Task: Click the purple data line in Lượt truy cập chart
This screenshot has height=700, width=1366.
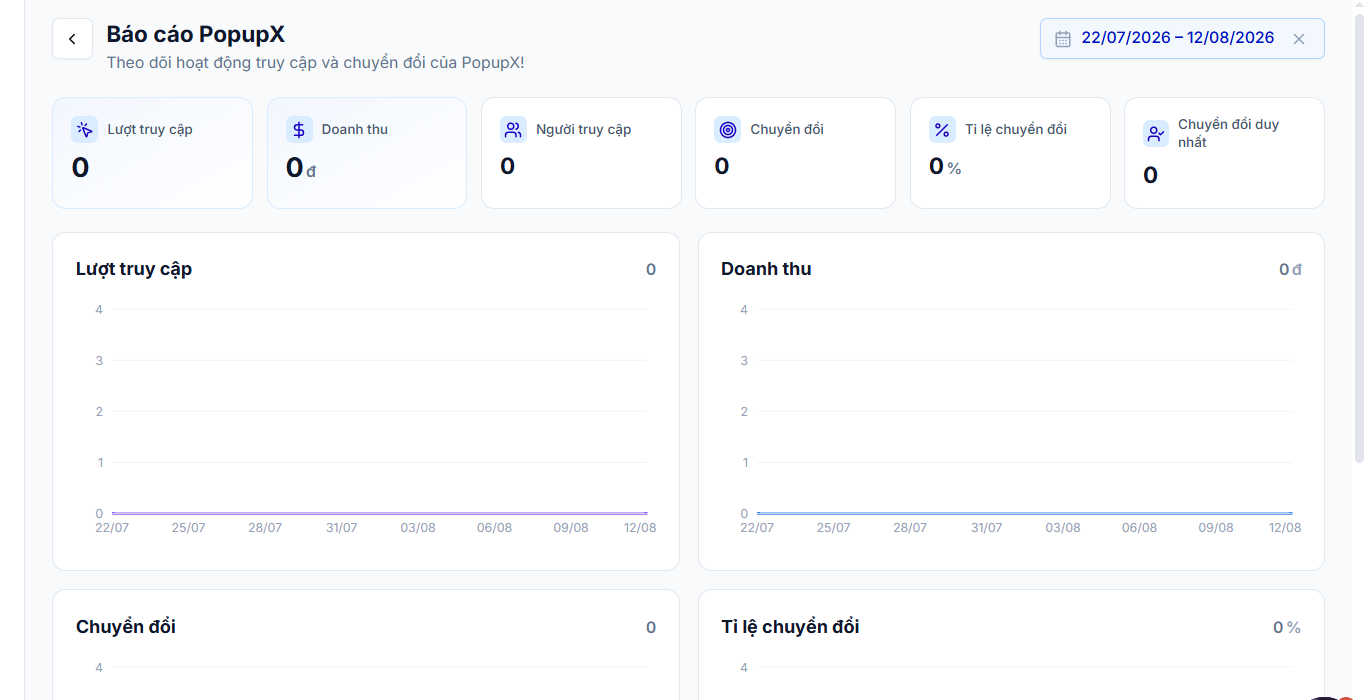Action: coord(380,513)
